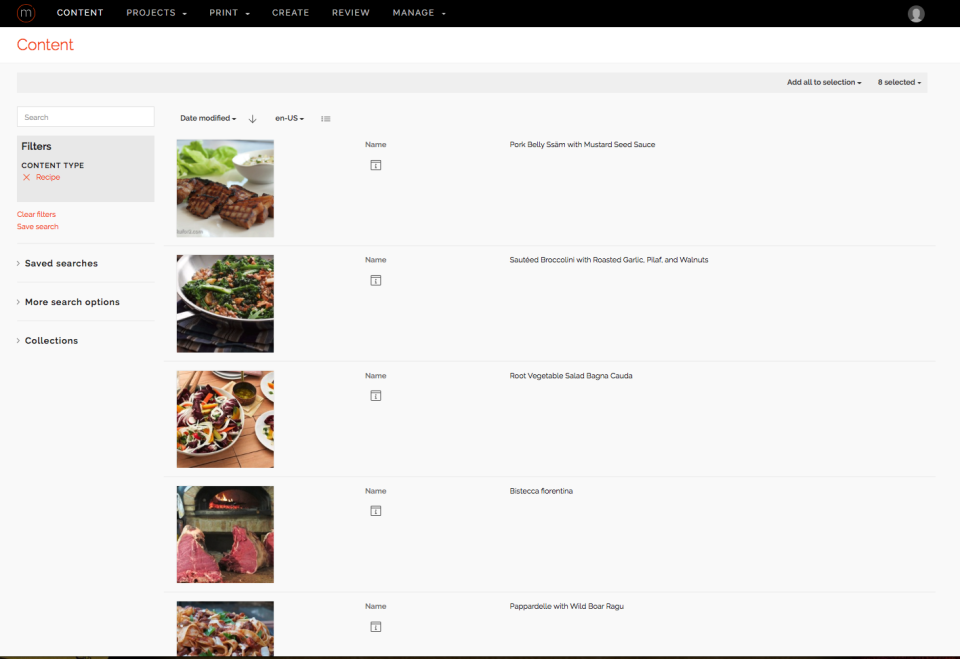Open Root Vegetable Salad Bagna Cauda

(x=571, y=375)
